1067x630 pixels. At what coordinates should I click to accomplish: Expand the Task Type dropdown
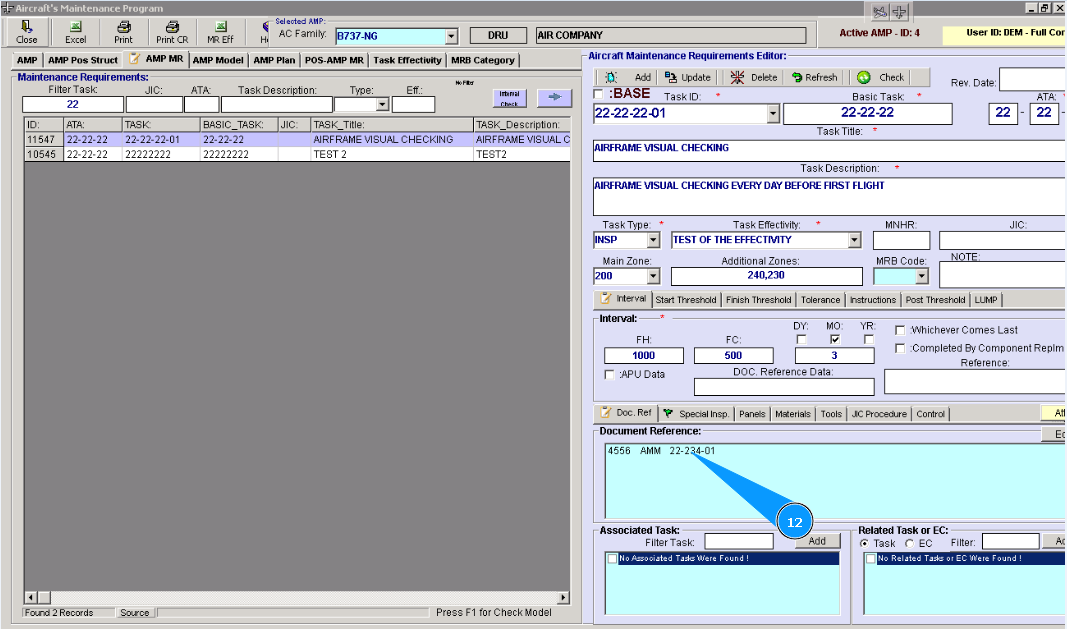pyautogui.click(x=653, y=240)
